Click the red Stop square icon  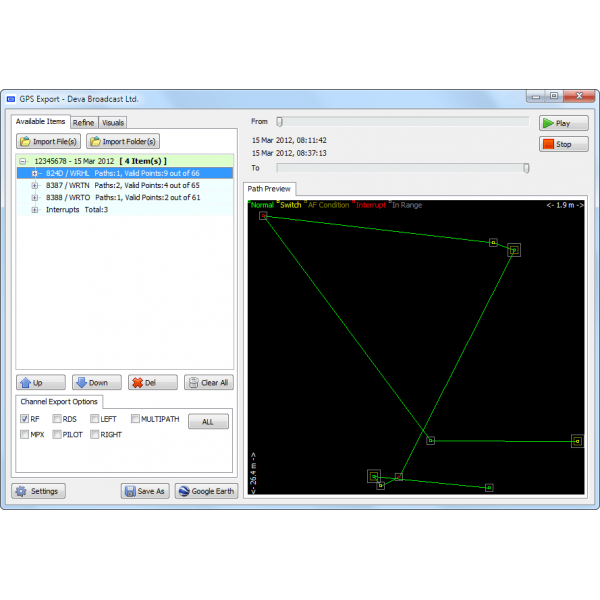click(548, 144)
